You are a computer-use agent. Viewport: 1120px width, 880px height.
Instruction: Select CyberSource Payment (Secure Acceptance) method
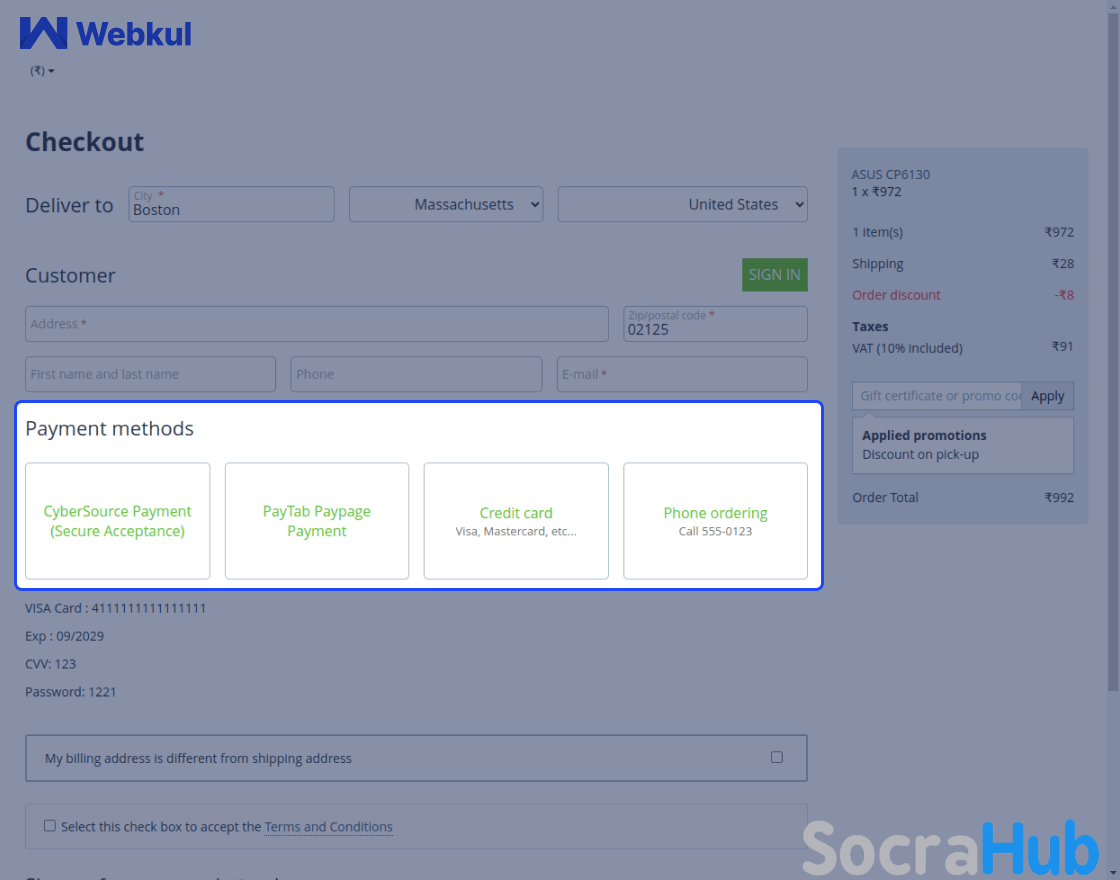[117, 521]
